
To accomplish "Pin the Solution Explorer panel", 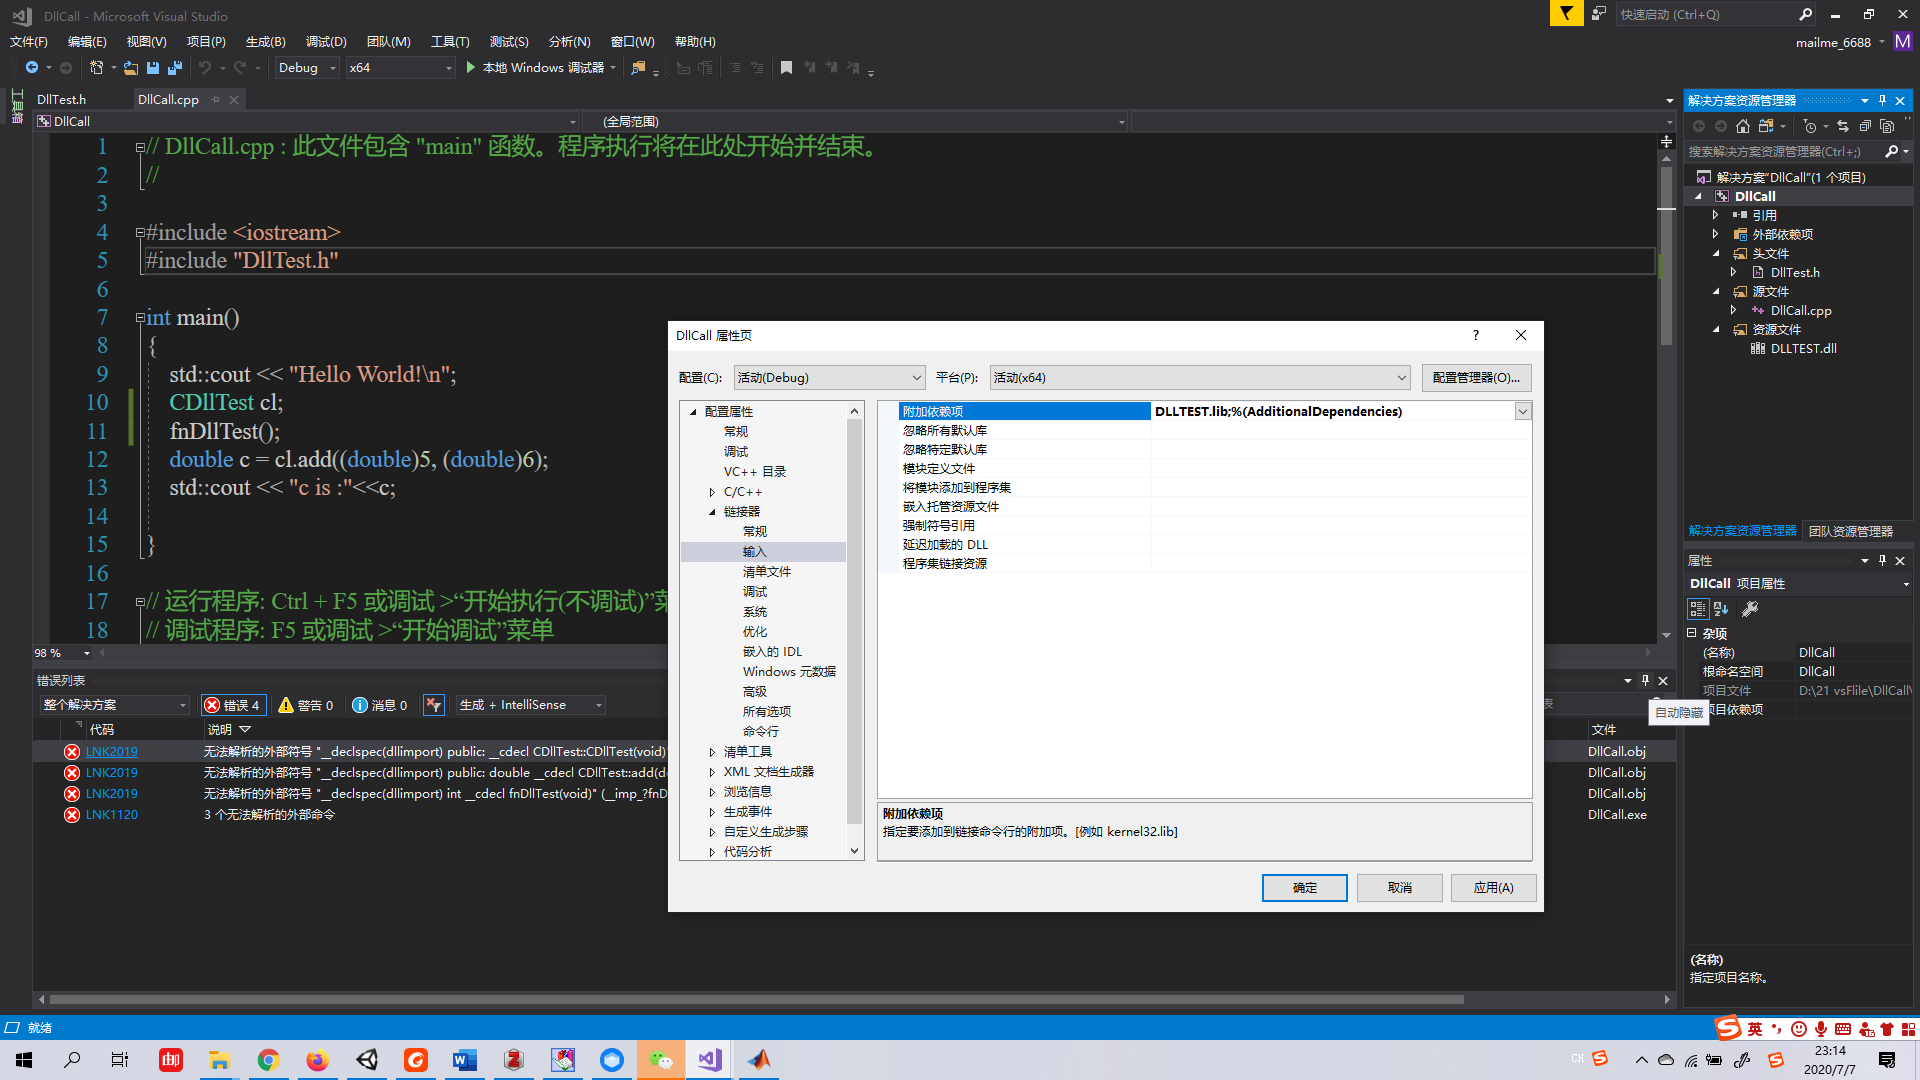I will point(1882,100).
